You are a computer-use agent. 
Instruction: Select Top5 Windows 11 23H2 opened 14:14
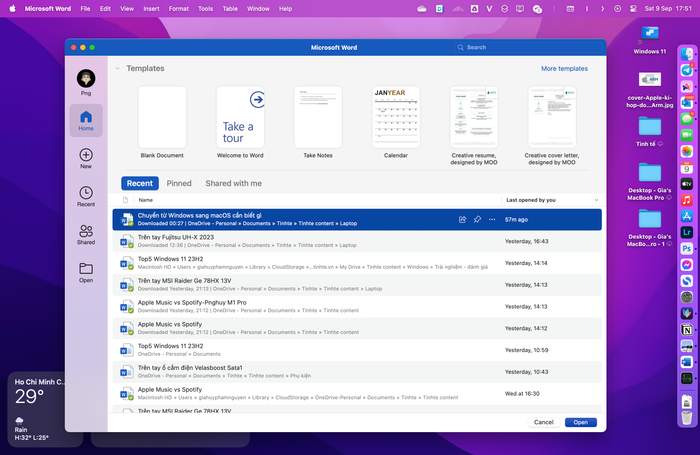click(357, 263)
